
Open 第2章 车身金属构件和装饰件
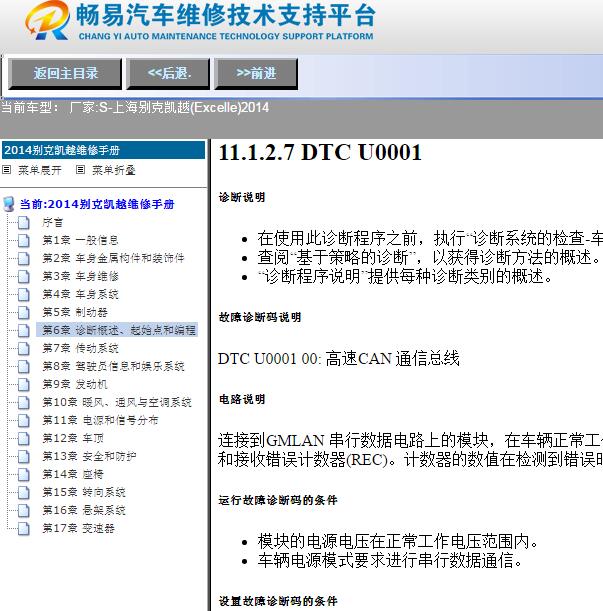tap(113, 258)
